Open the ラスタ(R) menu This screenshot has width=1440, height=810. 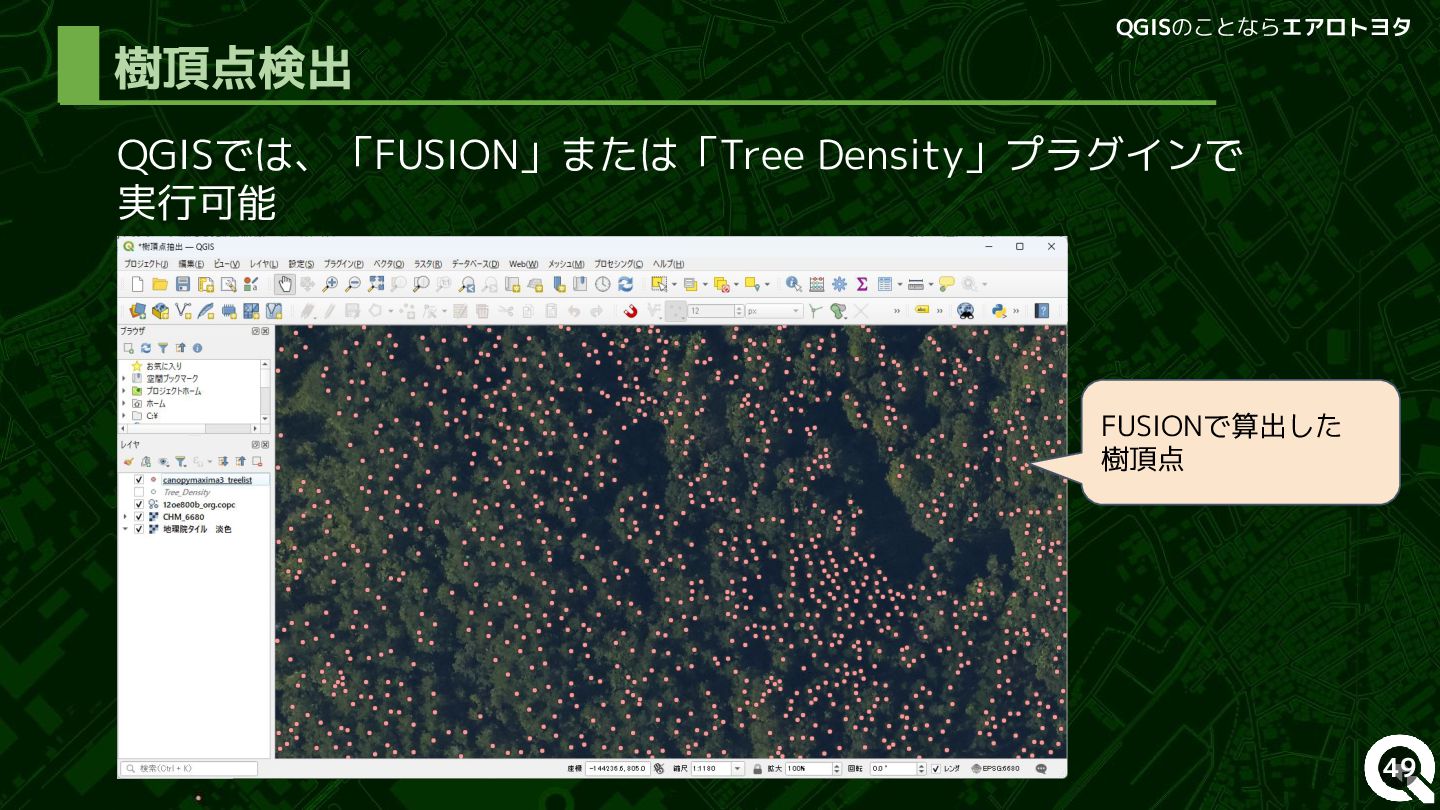[428, 264]
